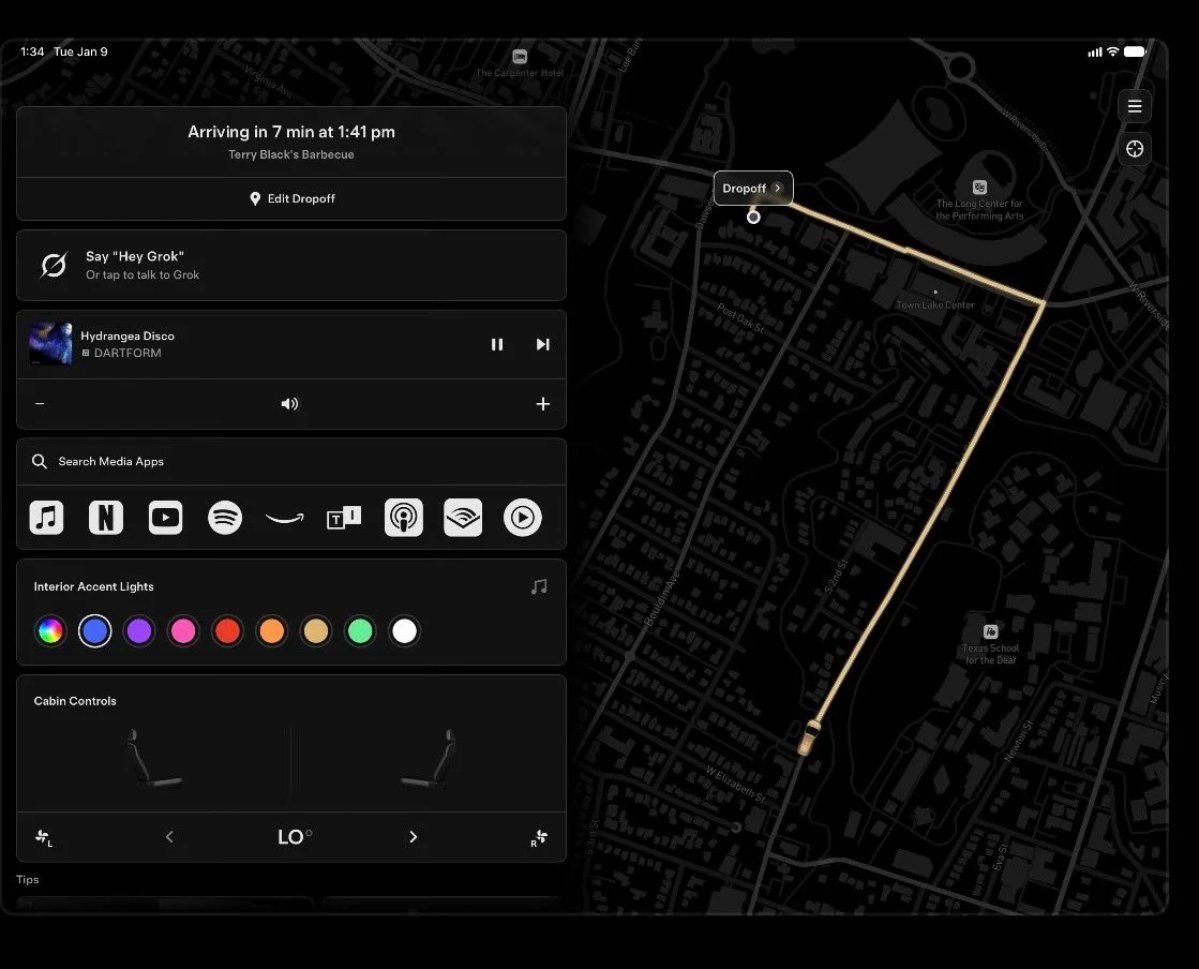This screenshot has width=1199, height=969.
Task: Open the Dropoff label on the map
Action: (752, 188)
